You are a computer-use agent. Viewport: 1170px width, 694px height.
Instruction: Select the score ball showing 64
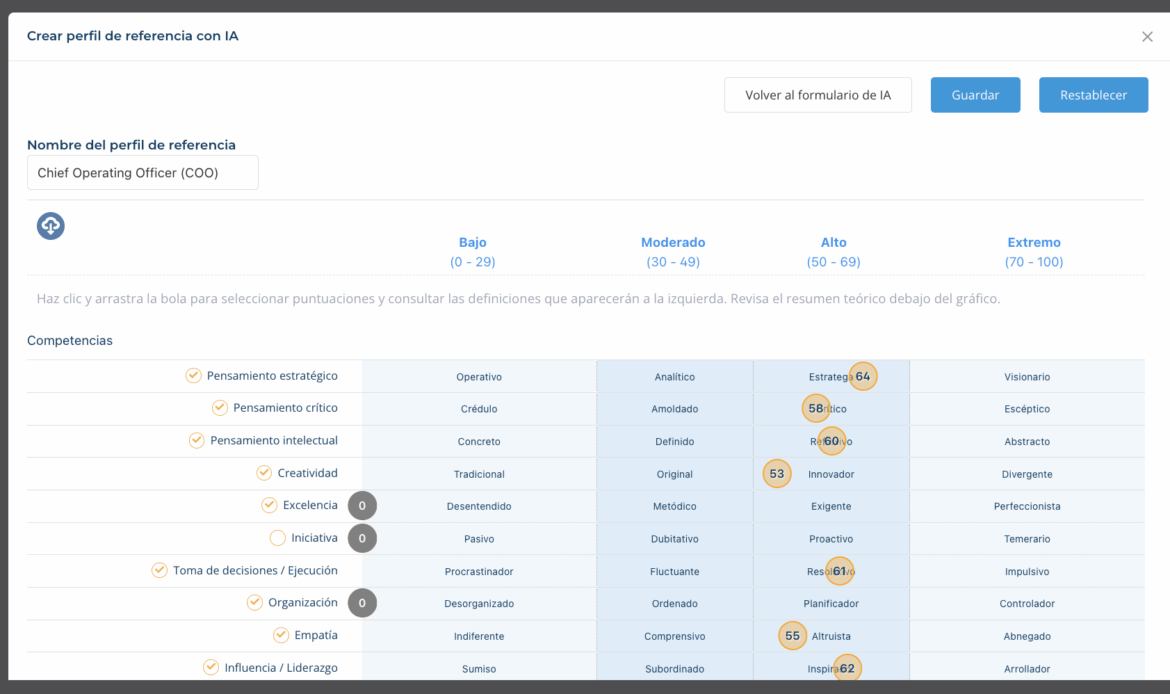click(x=862, y=376)
